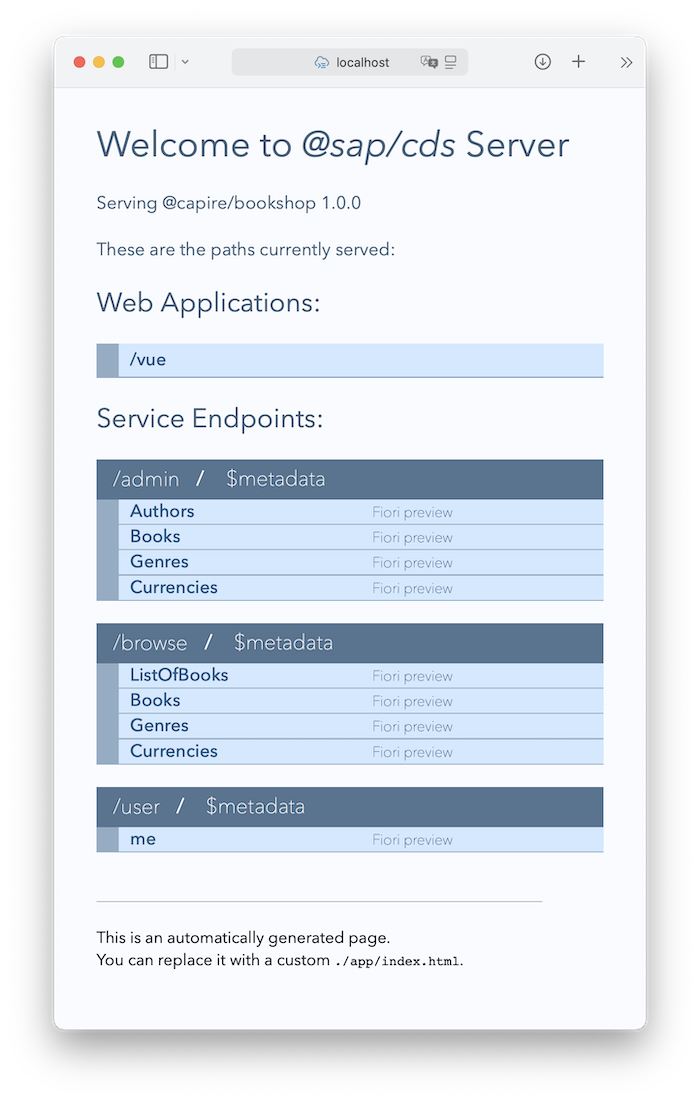Click the cloud icon beside localhost

click(x=321, y=62)
